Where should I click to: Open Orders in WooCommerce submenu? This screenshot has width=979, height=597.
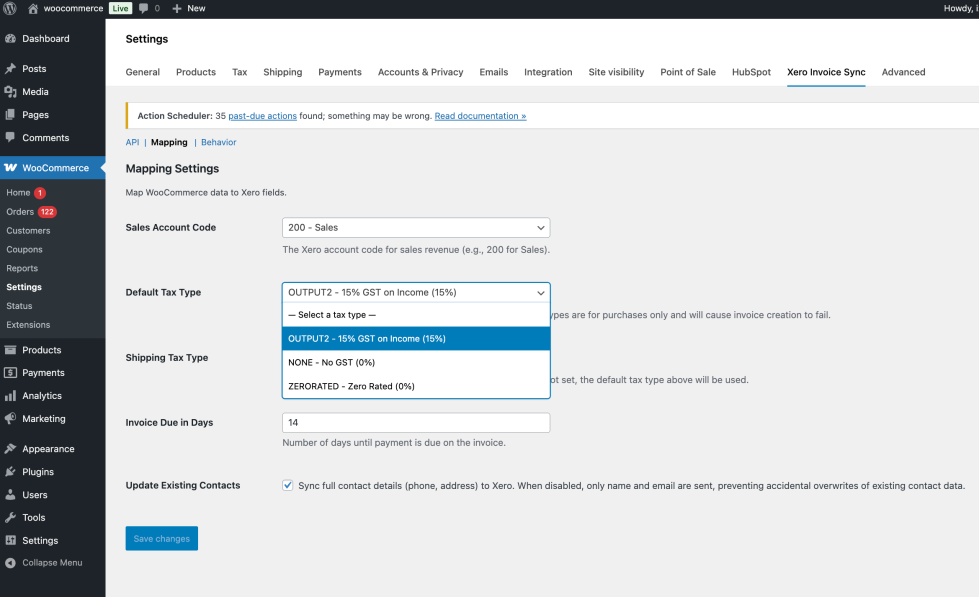pyautogui.click(x=20, y=212)
